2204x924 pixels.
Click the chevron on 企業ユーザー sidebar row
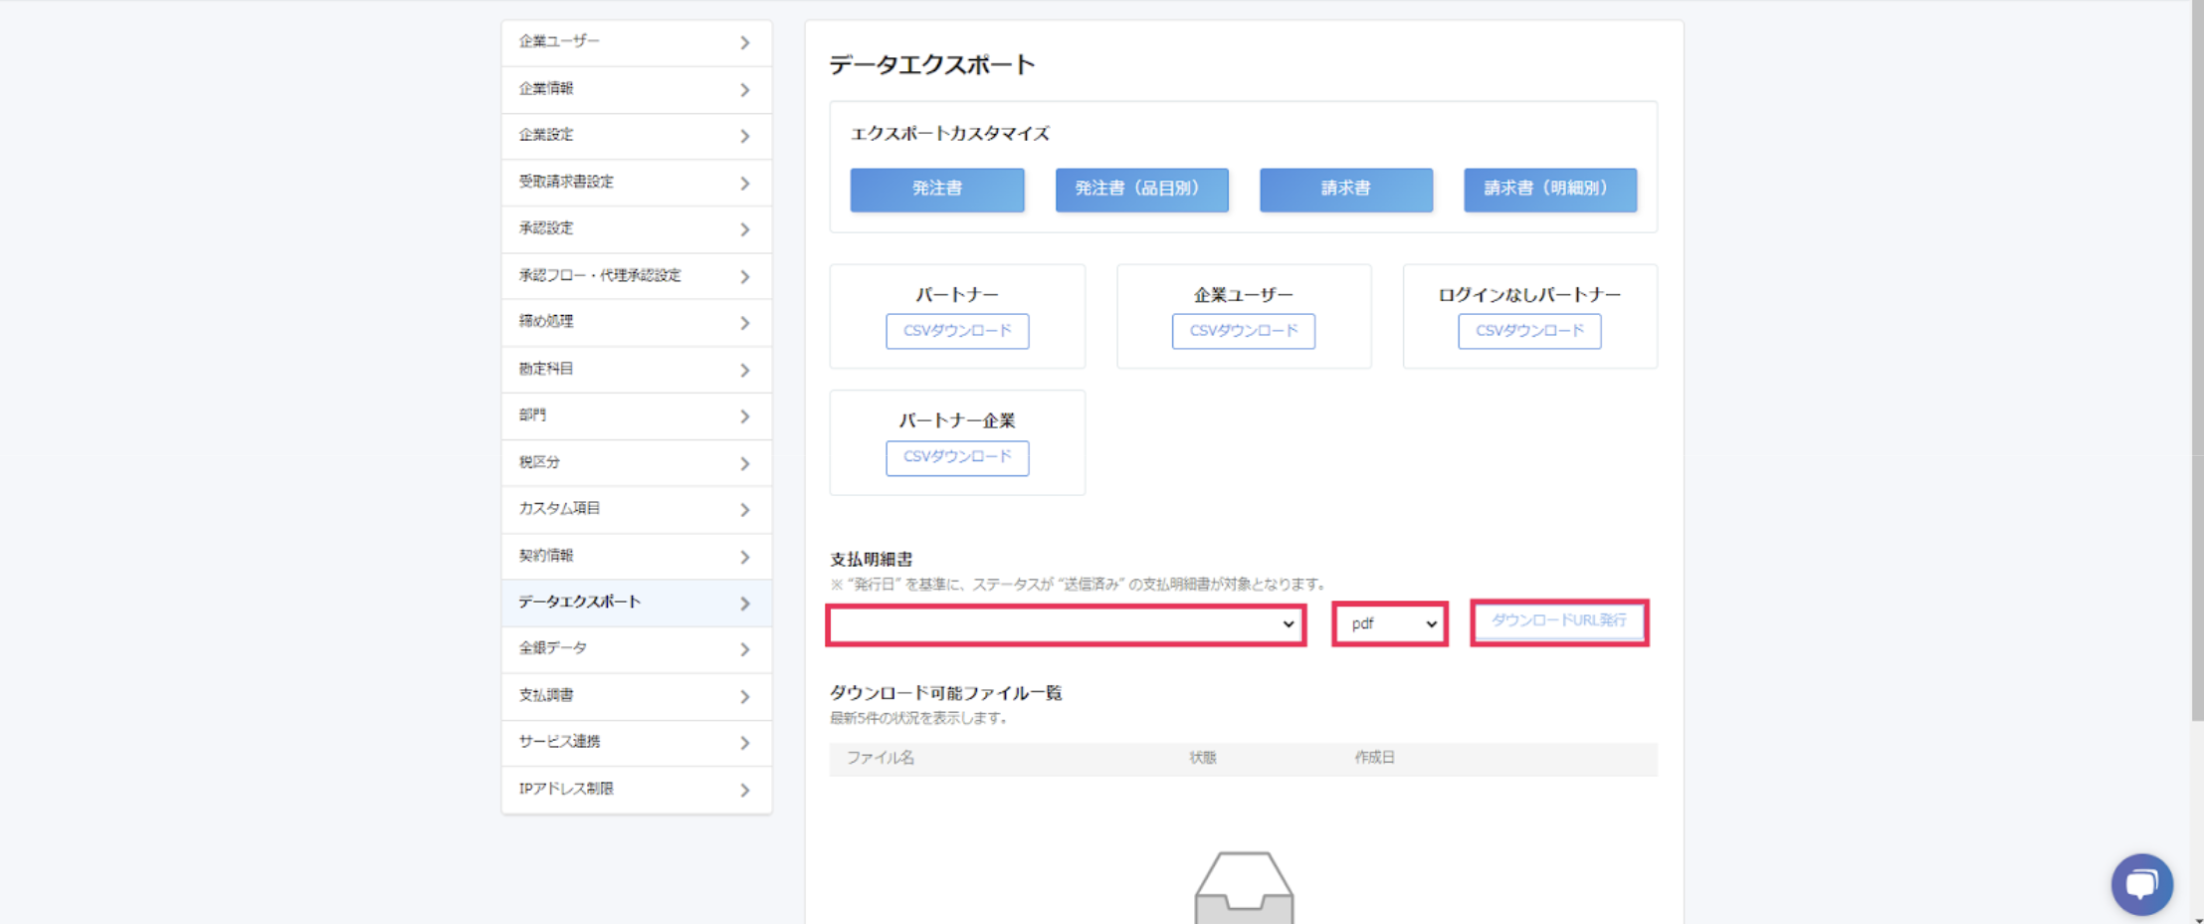pyautogui.click(x=745, y=43)
